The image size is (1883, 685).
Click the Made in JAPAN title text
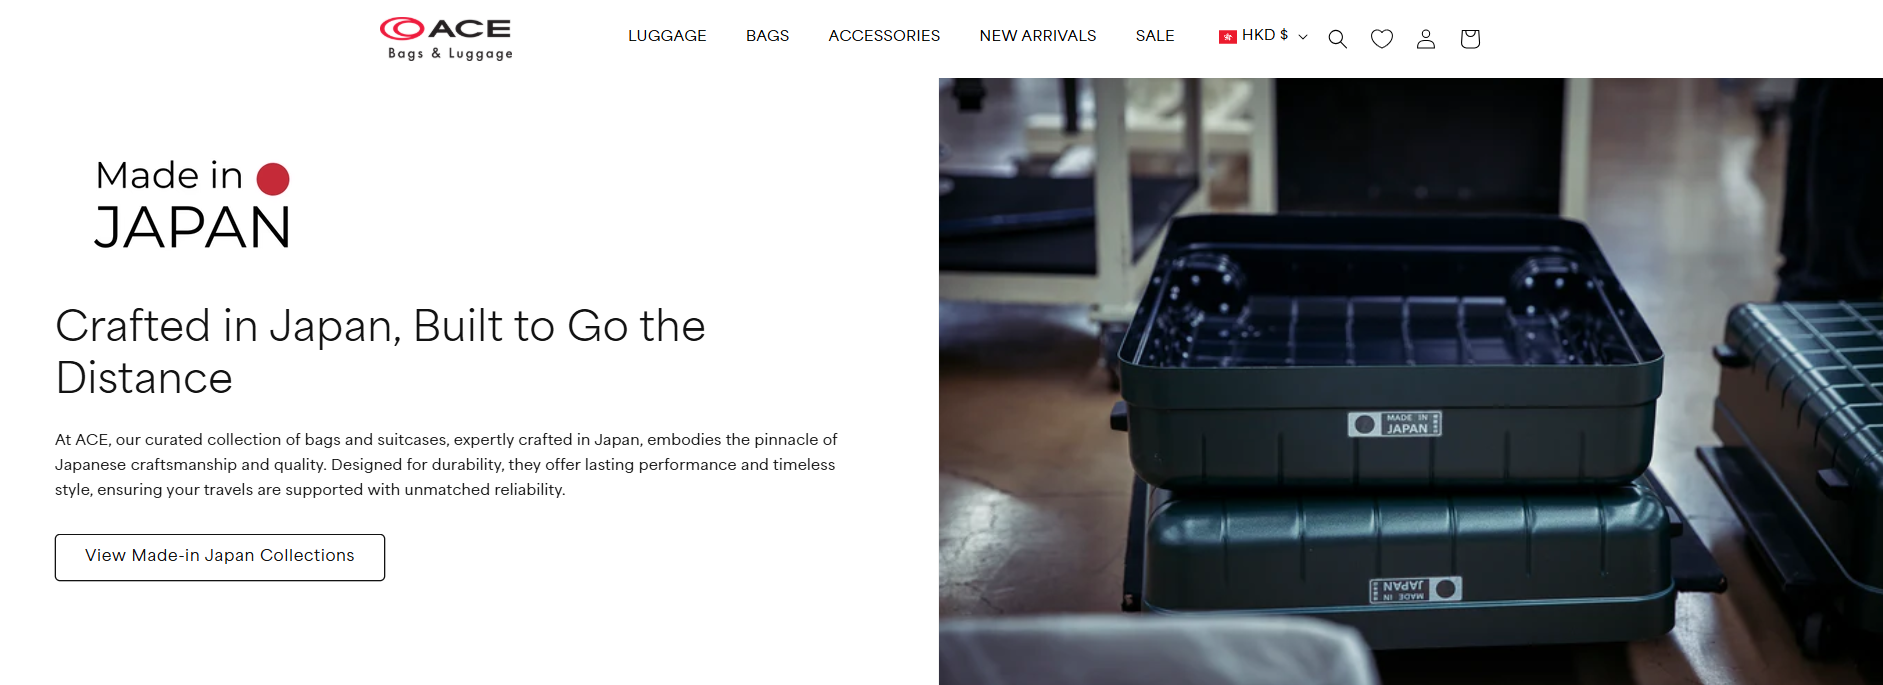tap(193, 205)
